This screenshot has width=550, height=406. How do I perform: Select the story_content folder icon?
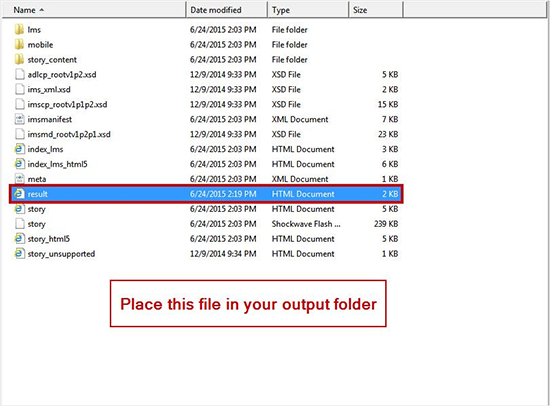tap(19, 59)
